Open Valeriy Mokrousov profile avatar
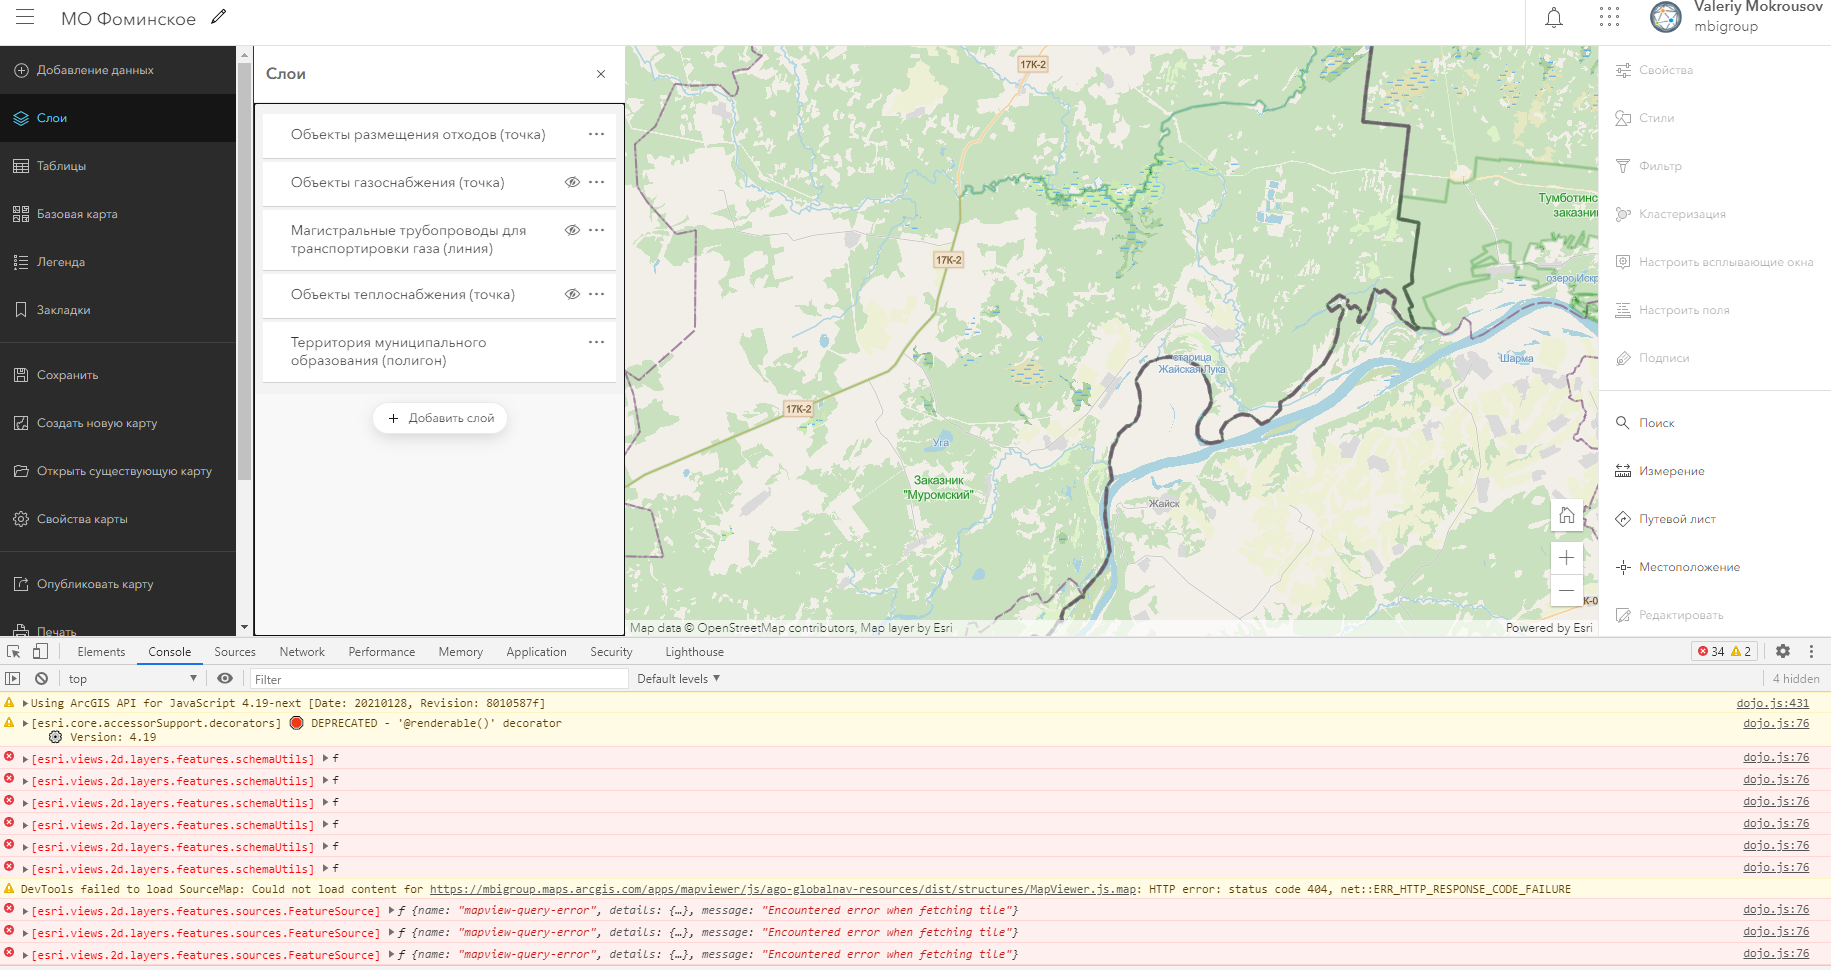 click(1666, 17)
